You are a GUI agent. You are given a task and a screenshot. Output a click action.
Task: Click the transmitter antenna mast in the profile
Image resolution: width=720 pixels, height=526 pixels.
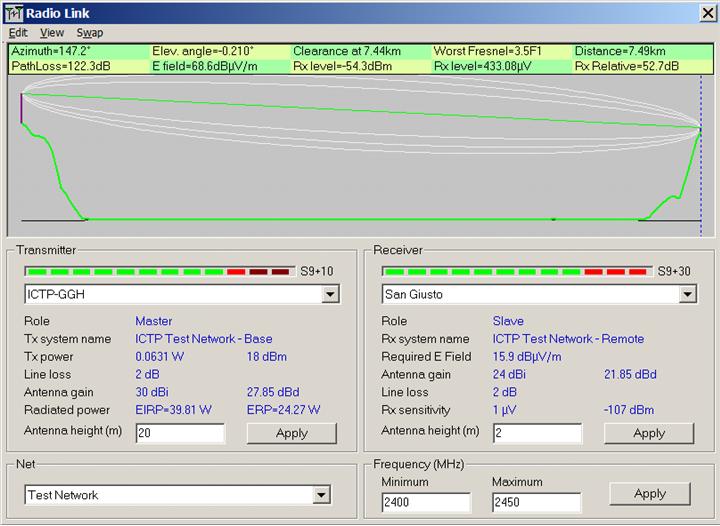click(x=21, y=109)
